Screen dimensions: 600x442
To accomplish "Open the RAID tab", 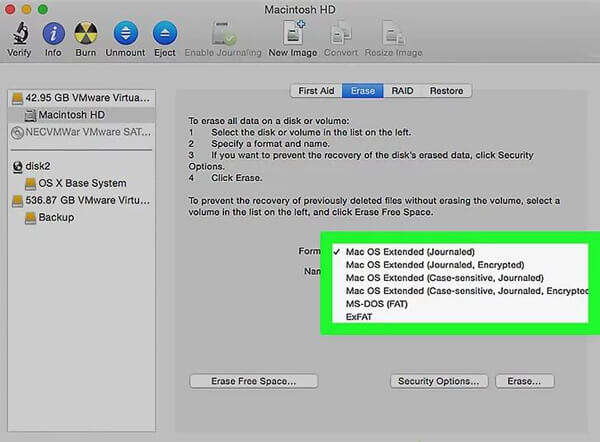I will (403, 91).
